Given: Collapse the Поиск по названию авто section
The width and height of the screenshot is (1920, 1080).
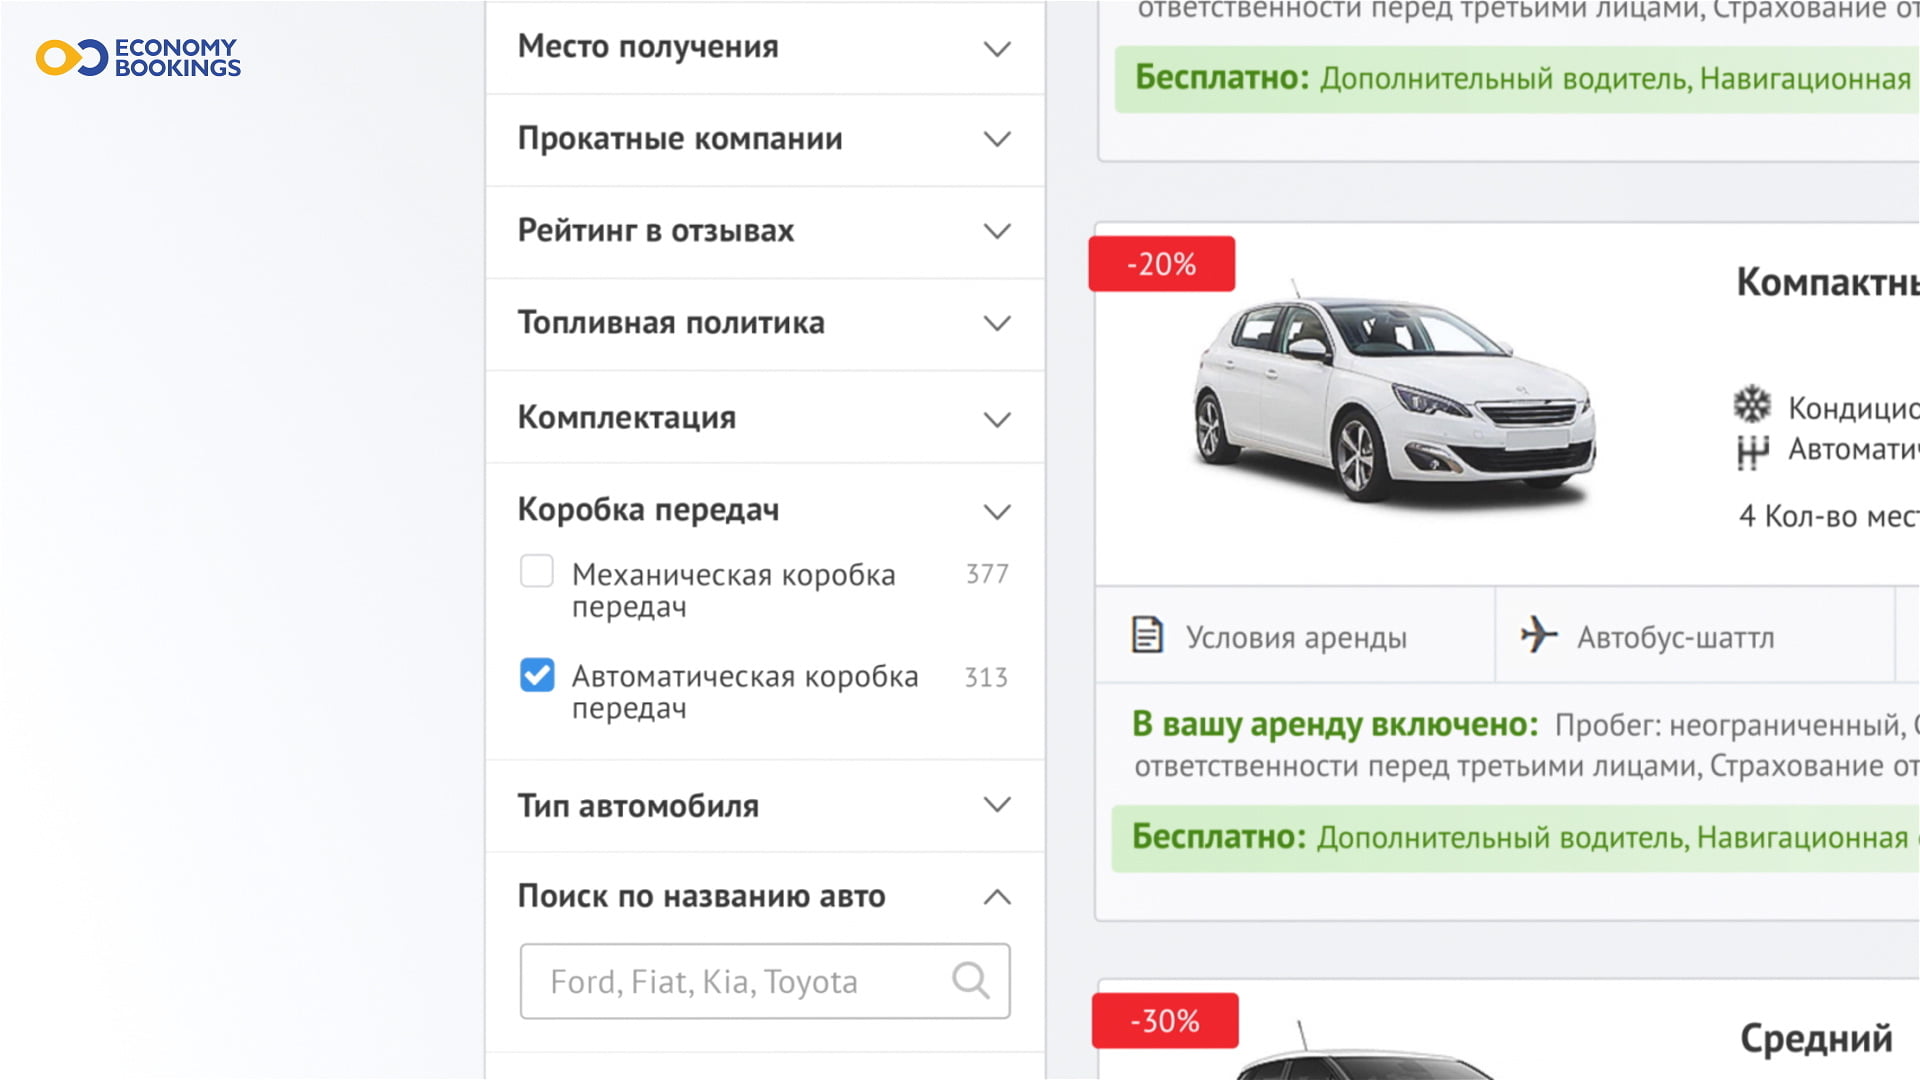Looking at the screenshot, I should coord(996,897).
